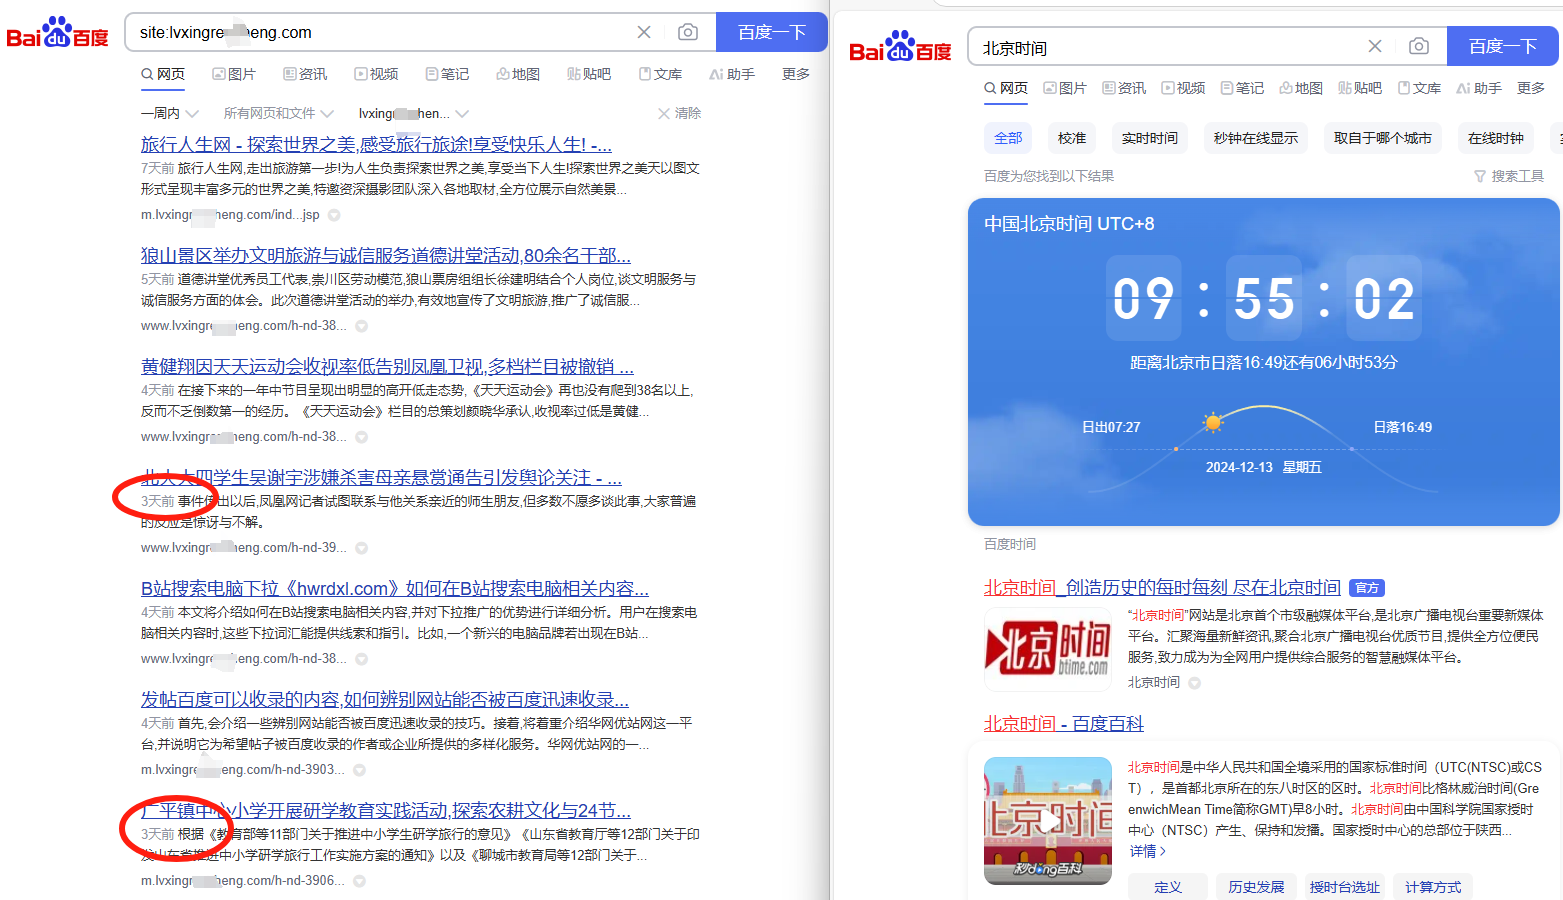1563x900 pixels.
Task: Focus the site:lvxing search input field
Action: 380,32
